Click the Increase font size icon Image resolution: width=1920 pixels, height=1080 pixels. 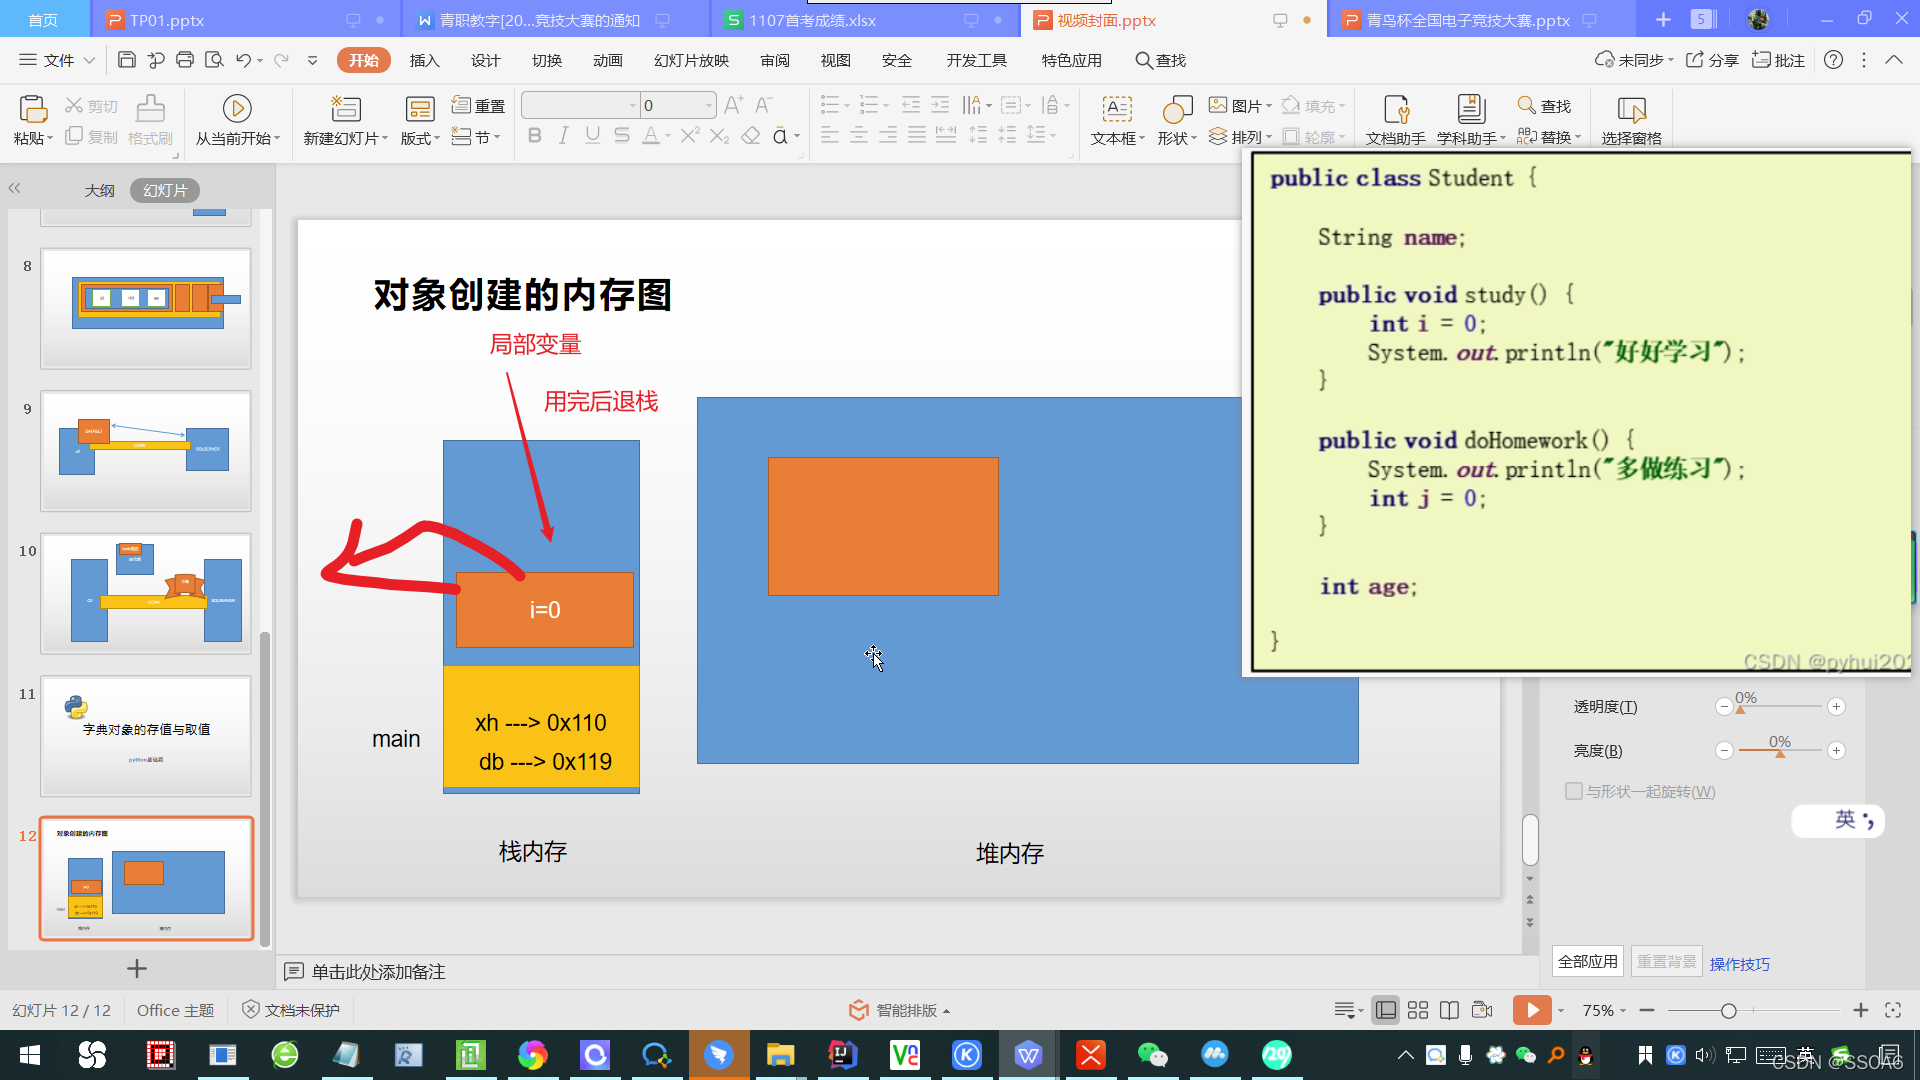click(733, 105)
